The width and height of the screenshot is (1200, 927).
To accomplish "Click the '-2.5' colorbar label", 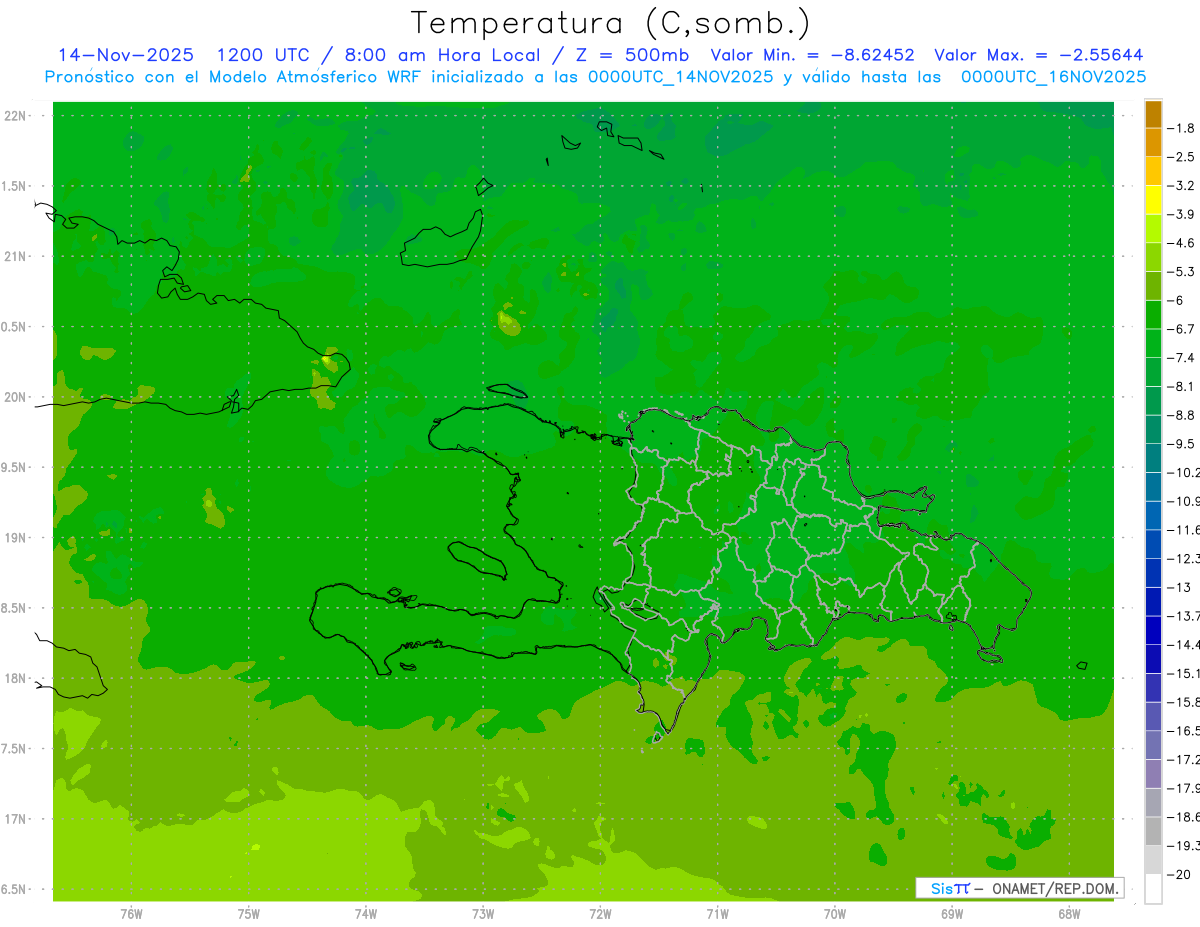I will pos(1181,157).
